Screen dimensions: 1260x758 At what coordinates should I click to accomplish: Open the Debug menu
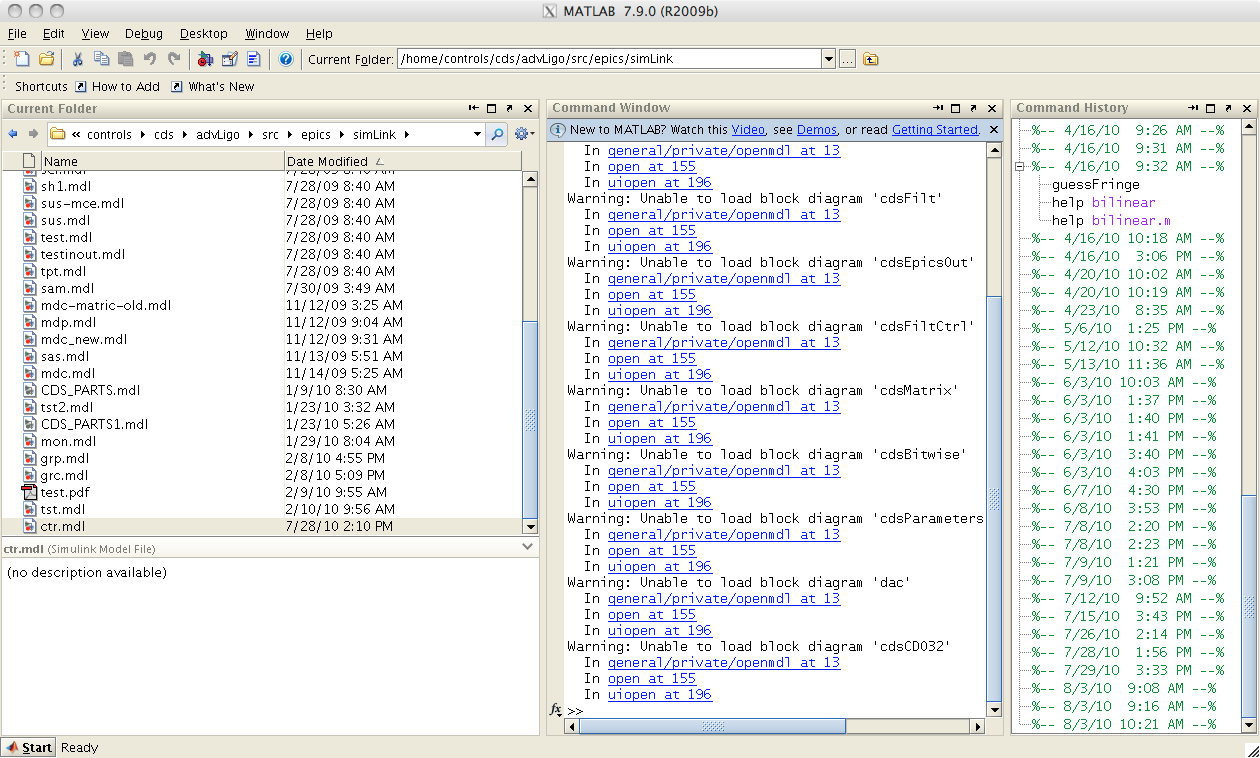(x=144, y=33)
